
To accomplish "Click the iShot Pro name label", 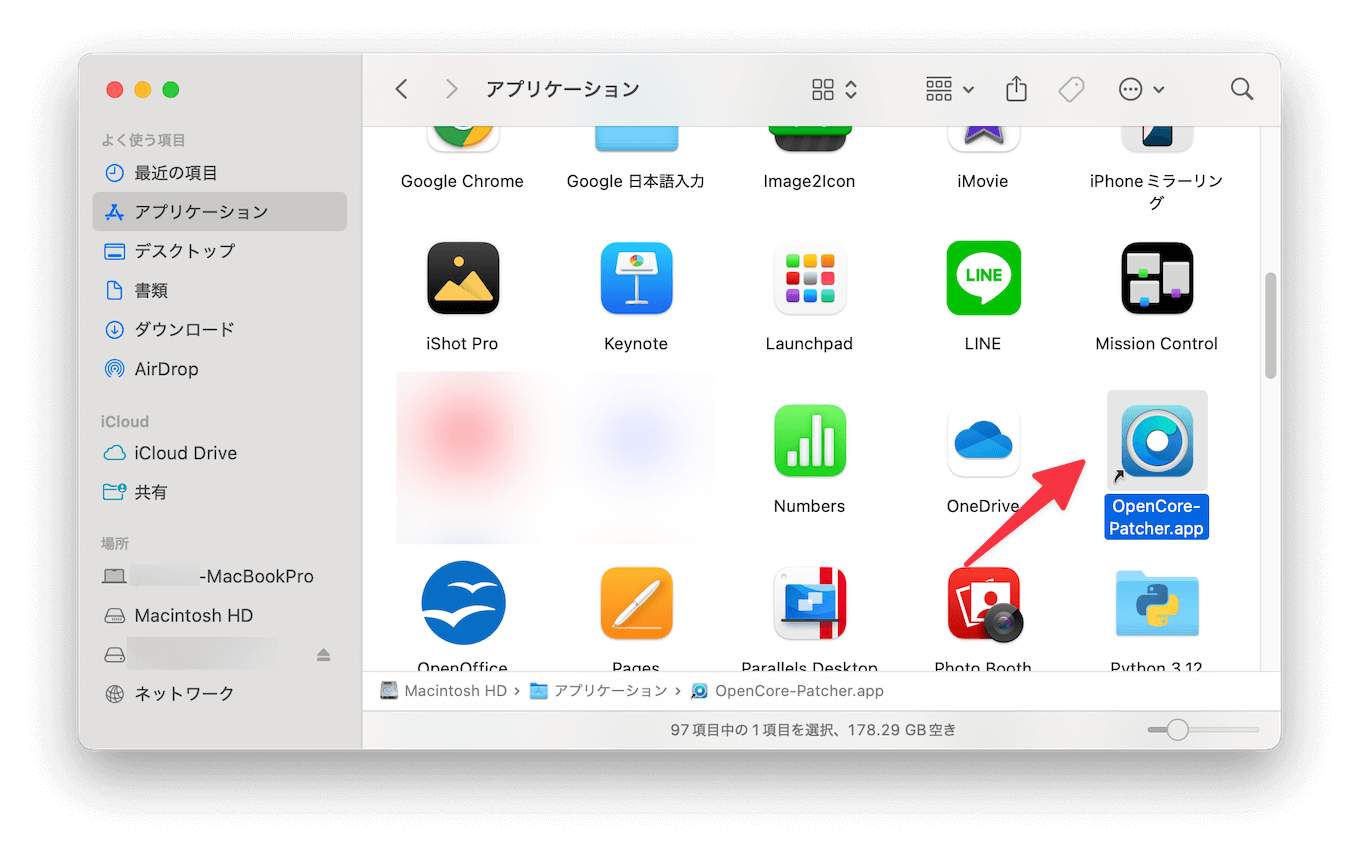I will pos(462,344).
